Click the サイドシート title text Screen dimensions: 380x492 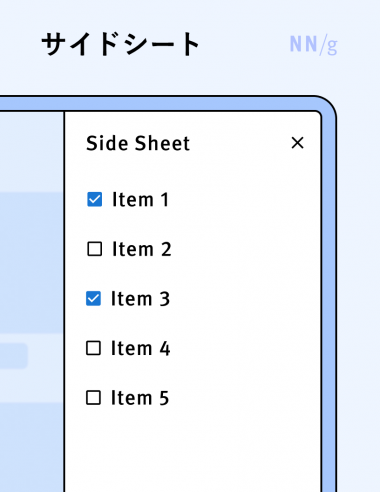point(121,44)
